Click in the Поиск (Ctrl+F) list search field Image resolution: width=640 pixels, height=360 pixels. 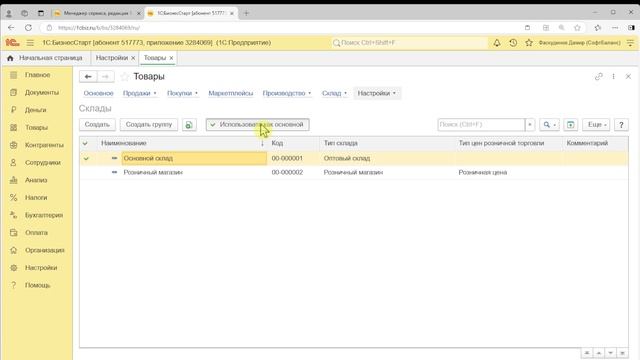(481, 124)
